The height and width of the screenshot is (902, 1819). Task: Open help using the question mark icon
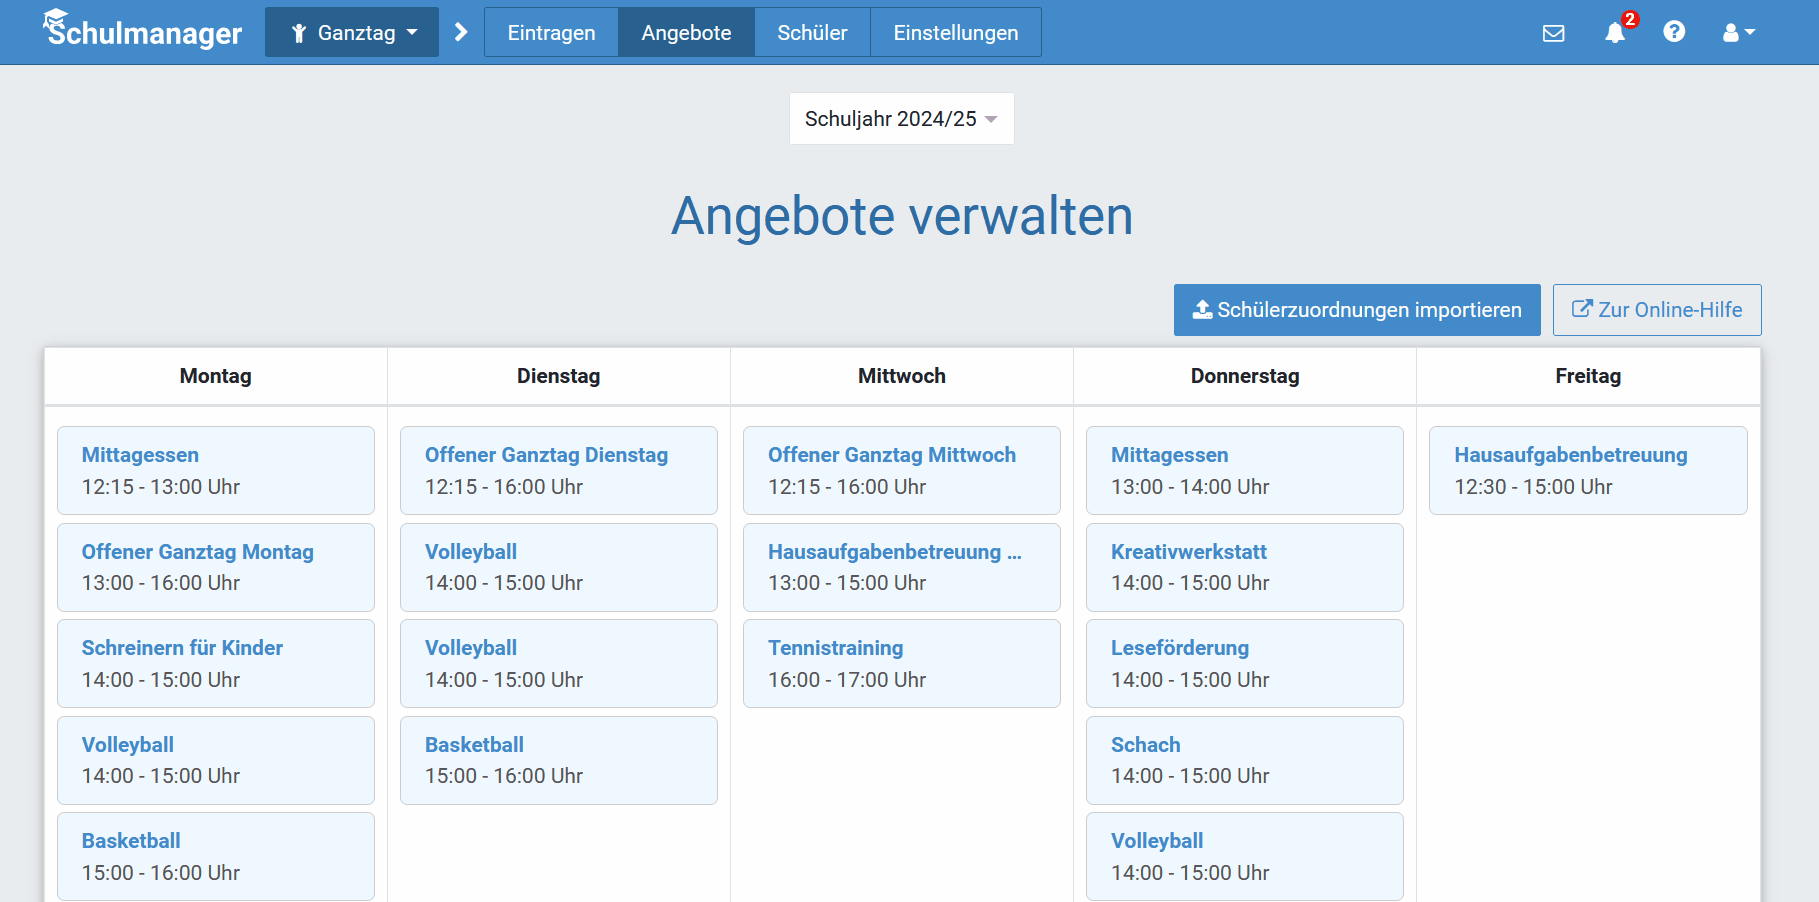1675,32
